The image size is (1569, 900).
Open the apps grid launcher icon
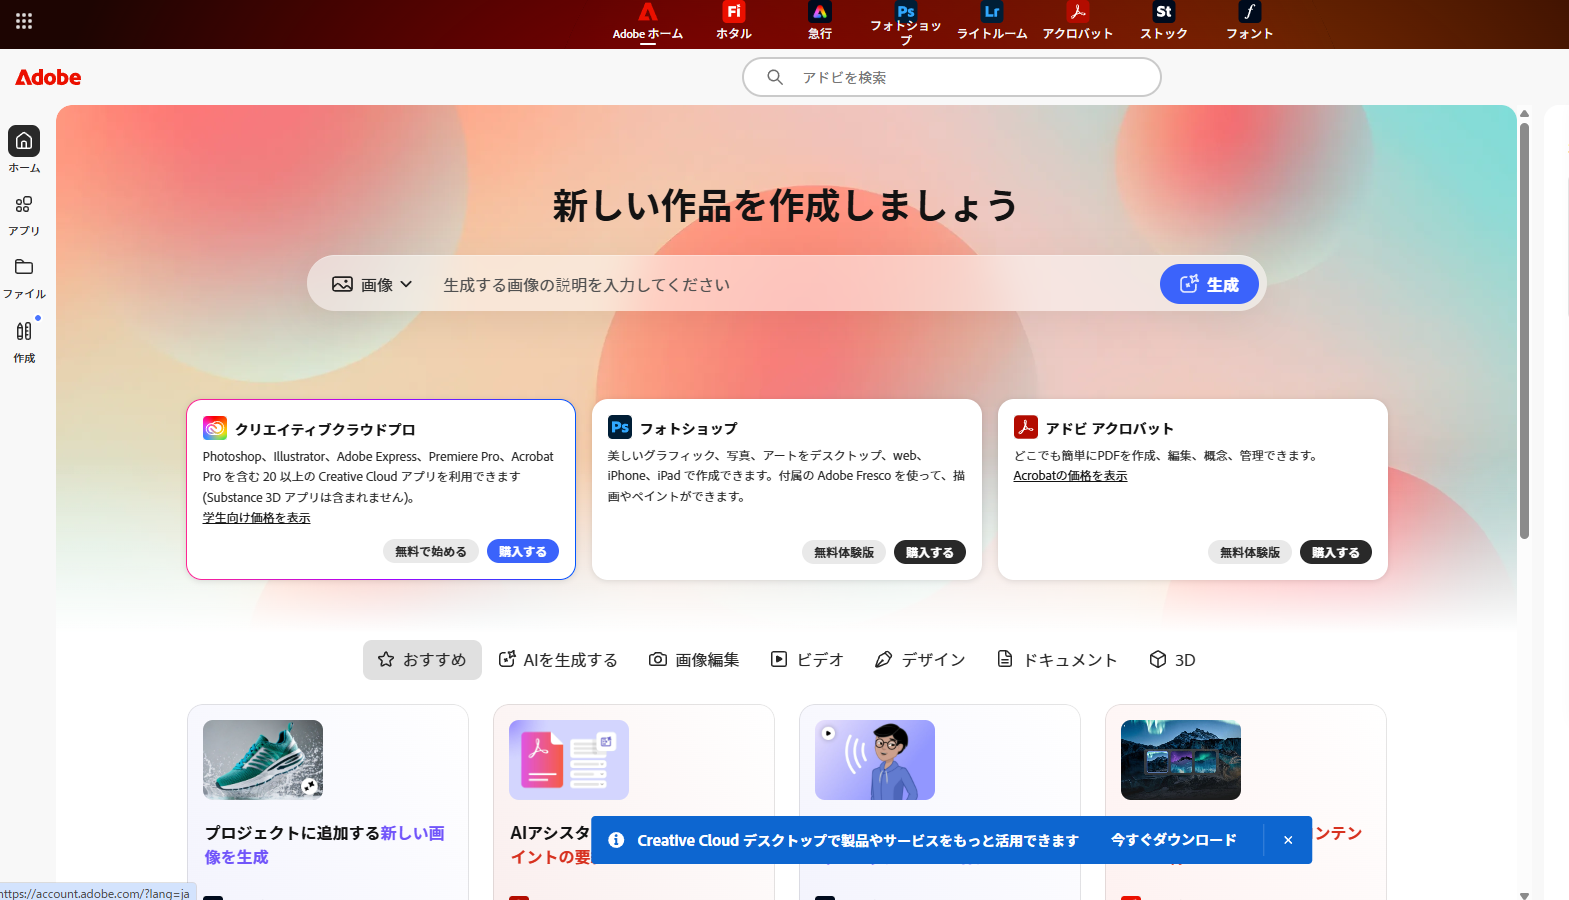[24, 21]
